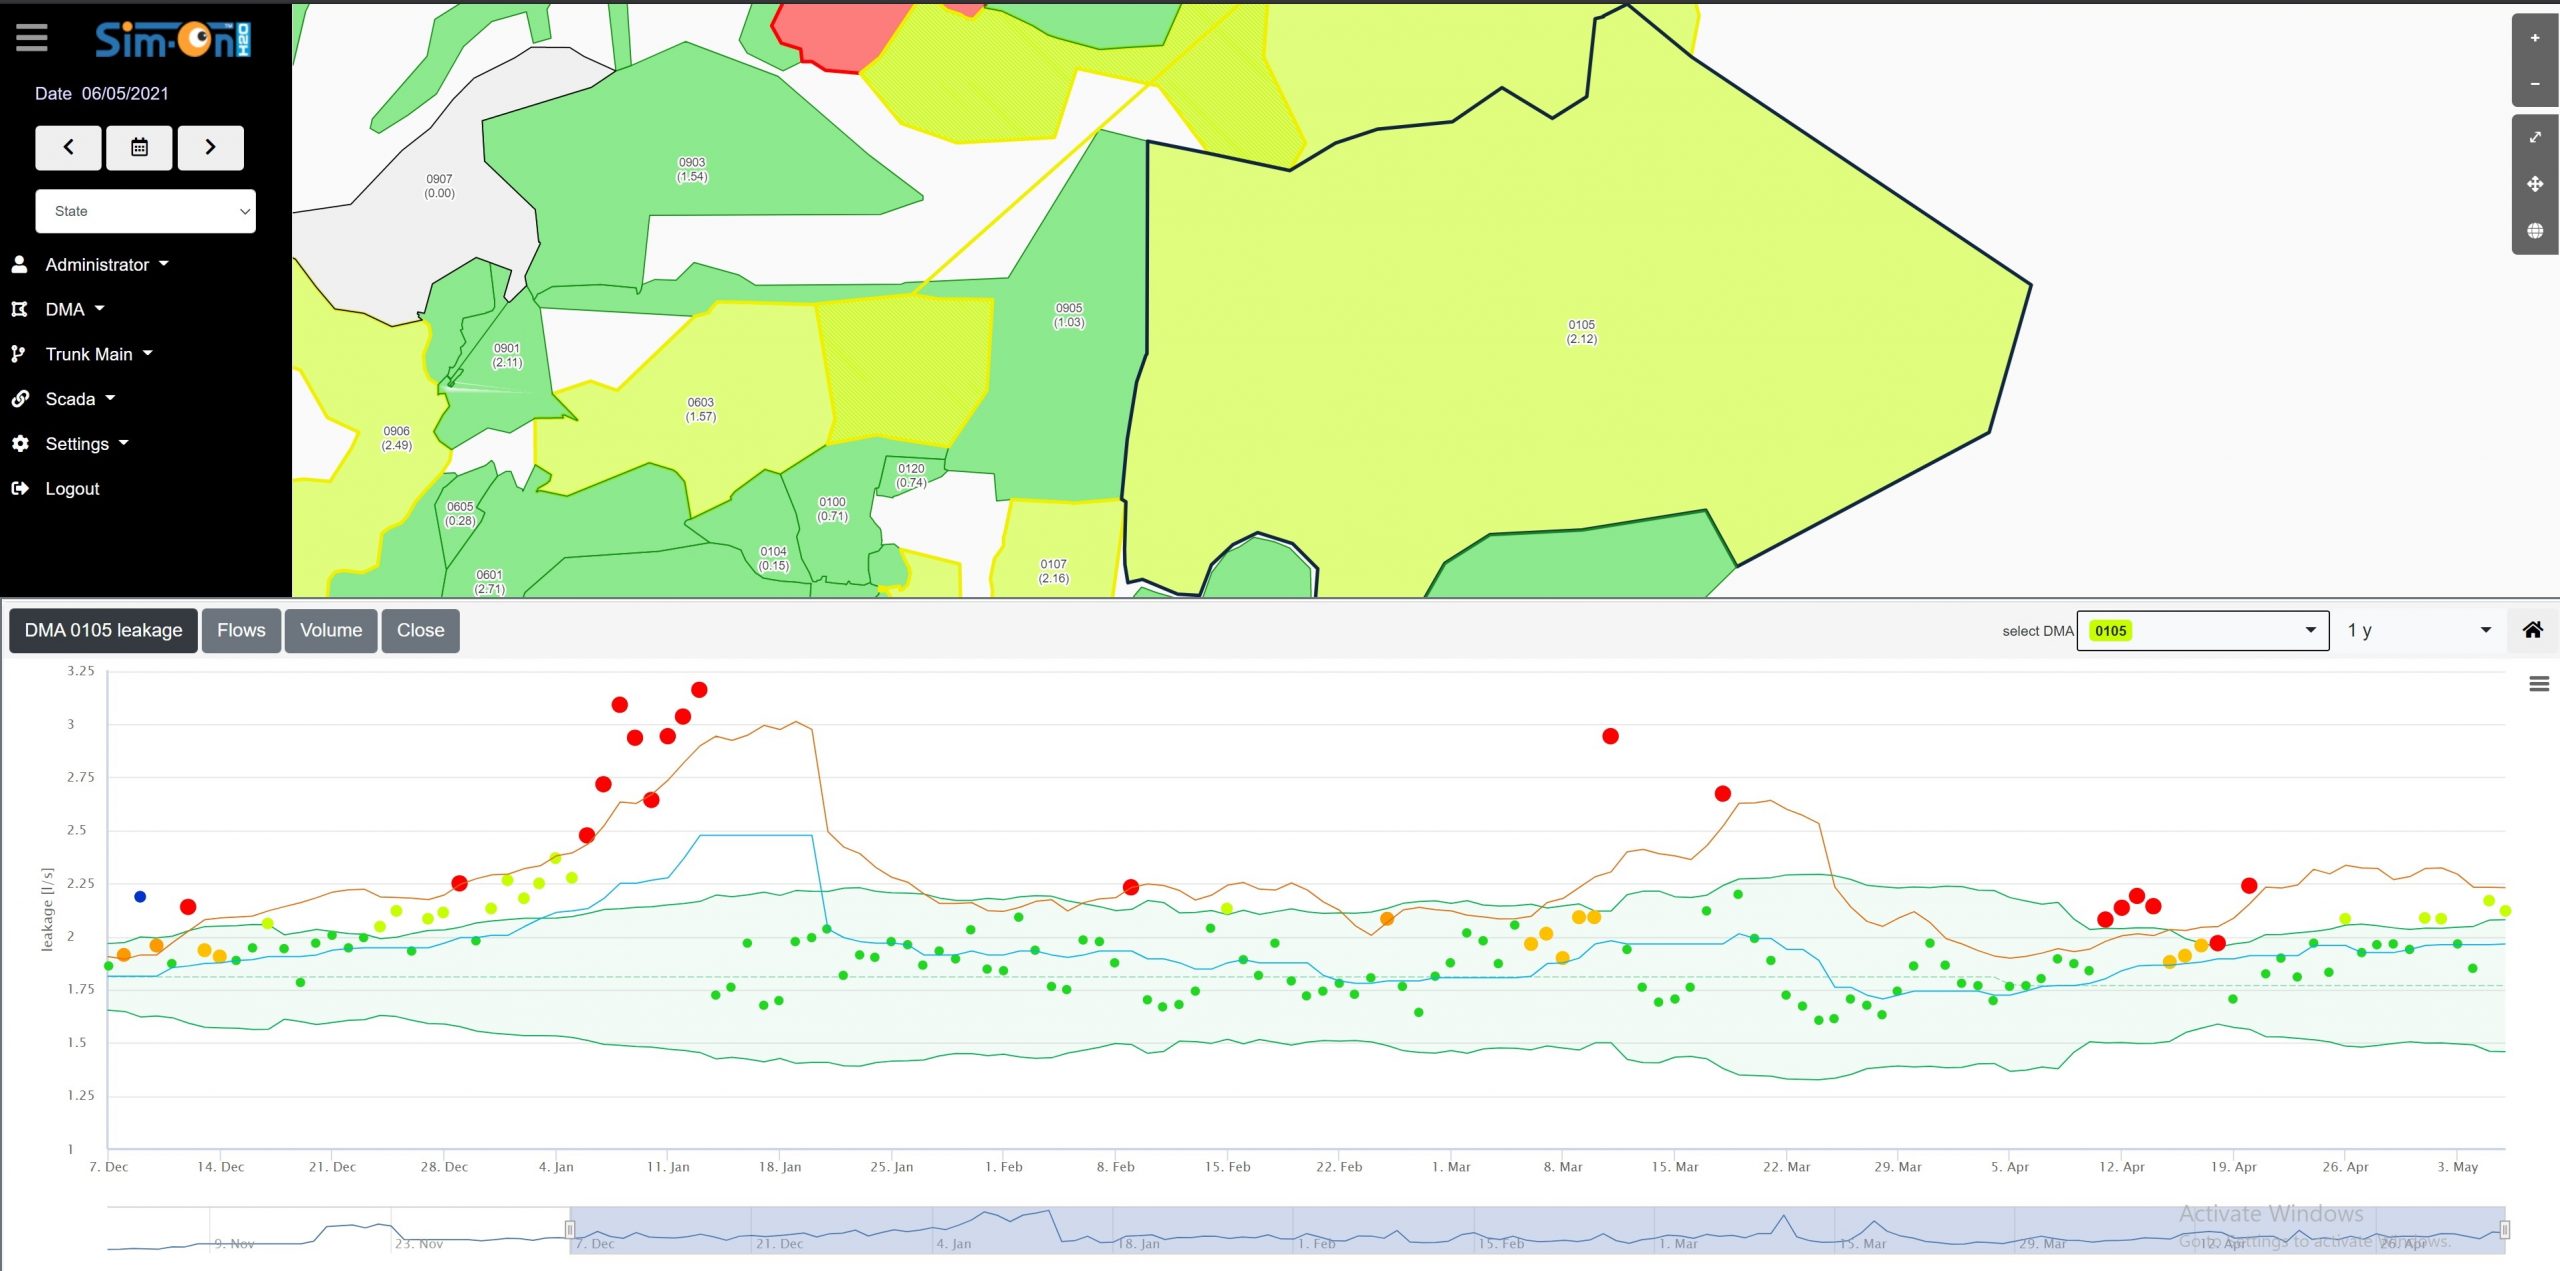Click the home reset chart icon
The image size is (2560, 1271).
(x=2532, y=630)
